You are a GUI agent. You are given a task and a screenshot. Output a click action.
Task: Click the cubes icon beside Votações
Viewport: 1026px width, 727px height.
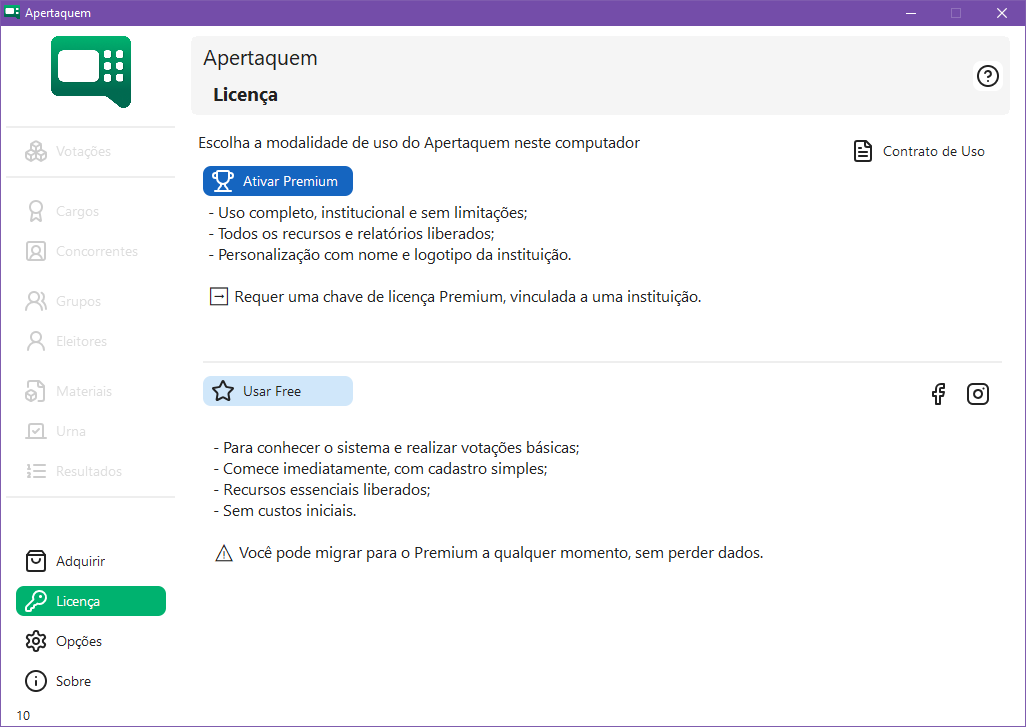pos(35,151)
